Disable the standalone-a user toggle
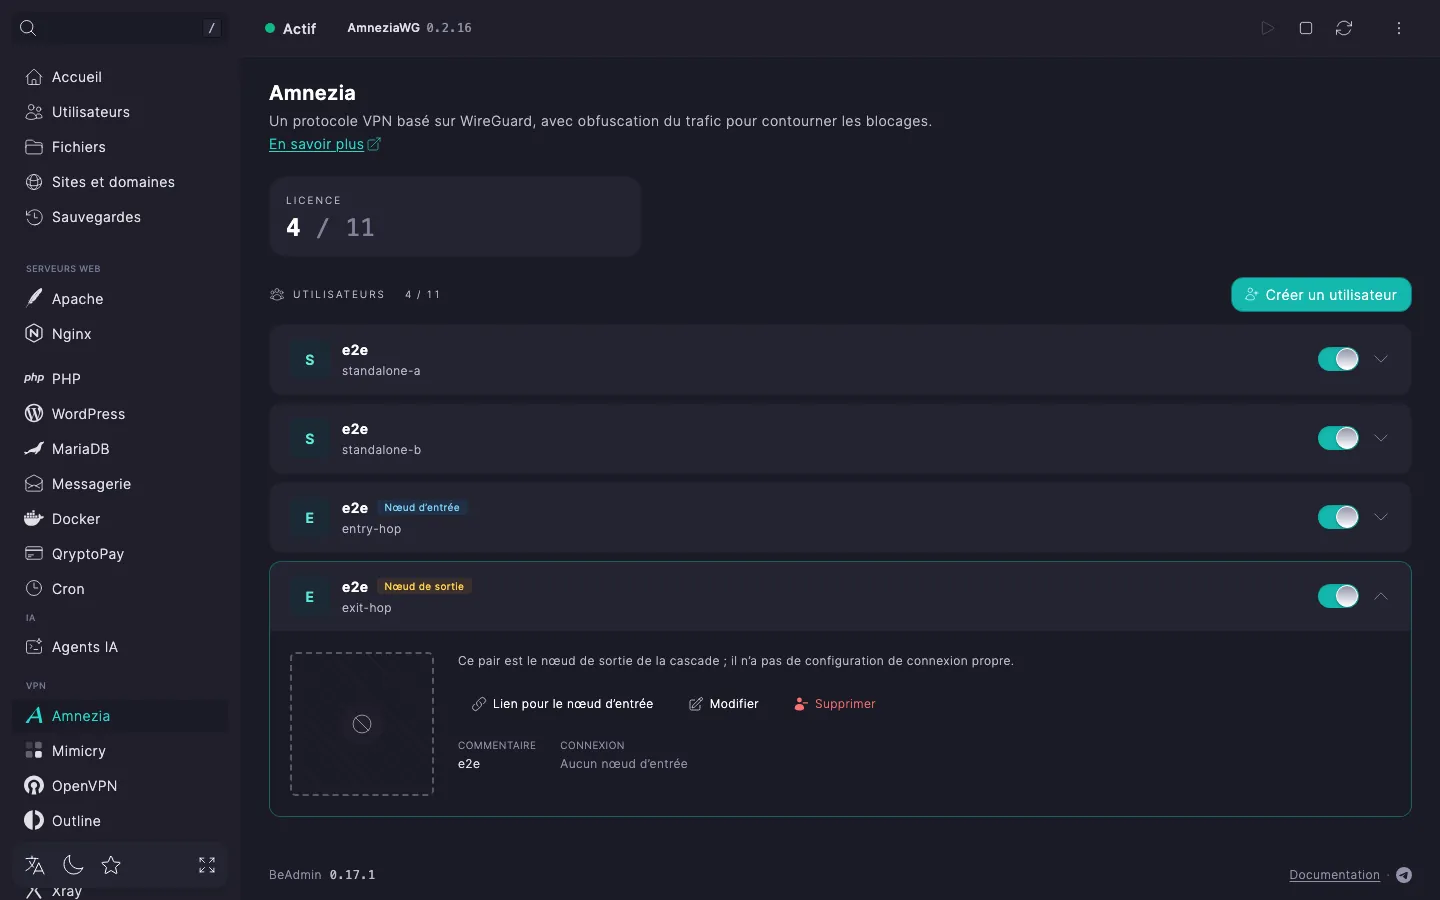Viewport: 1440px width, 900px height. (1338, 359)
